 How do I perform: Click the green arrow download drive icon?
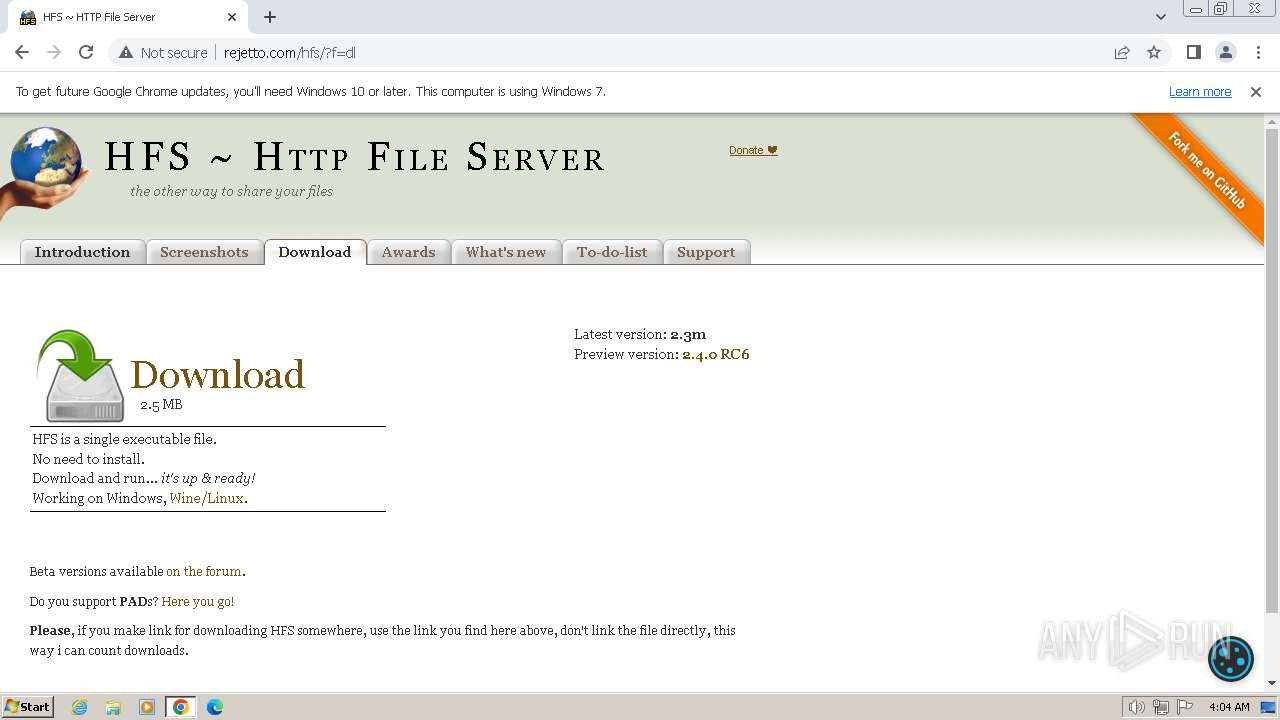tap(80, 375)
